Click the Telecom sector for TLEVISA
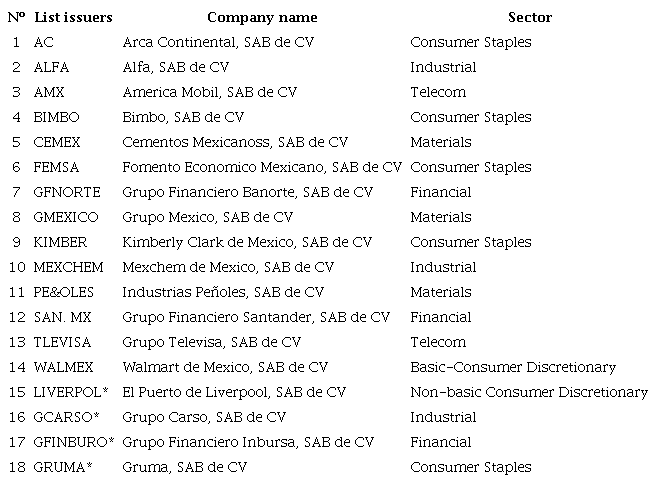 (x=438, y=342)
